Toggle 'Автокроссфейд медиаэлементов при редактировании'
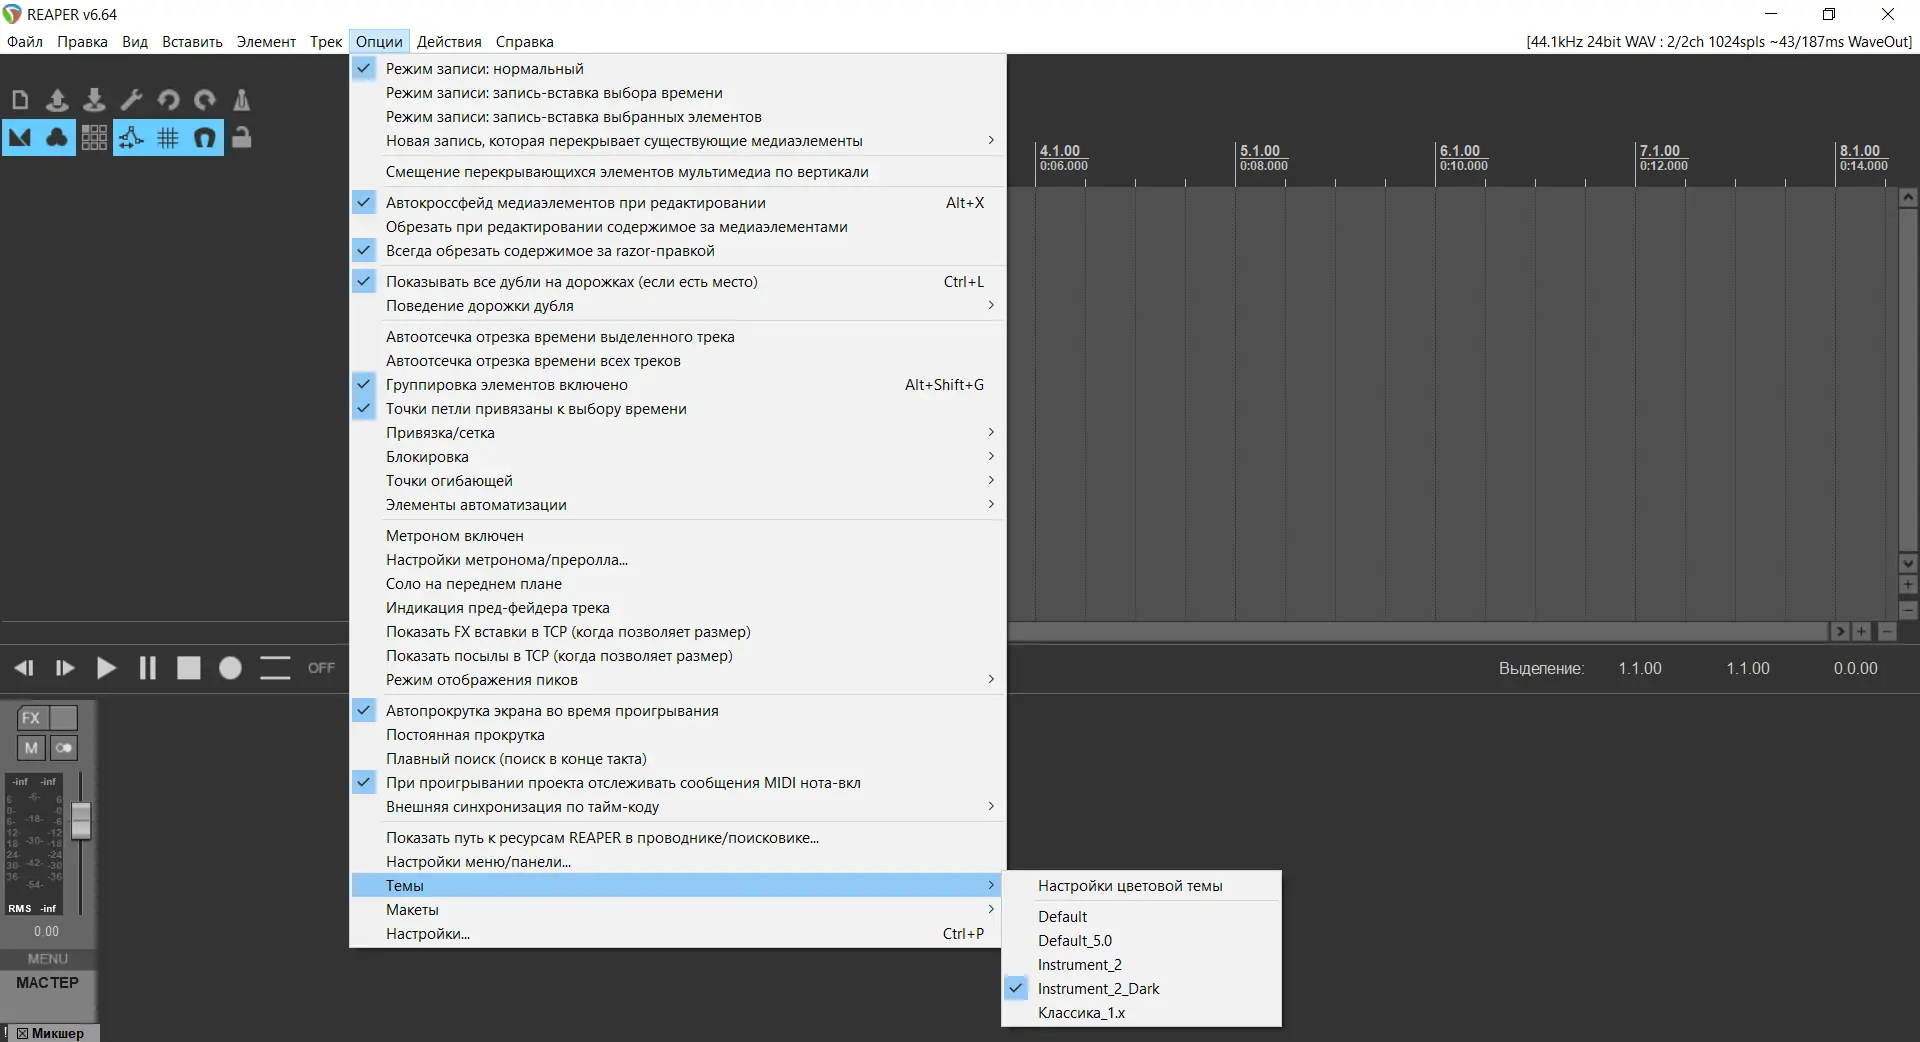 tap(677, 203)
